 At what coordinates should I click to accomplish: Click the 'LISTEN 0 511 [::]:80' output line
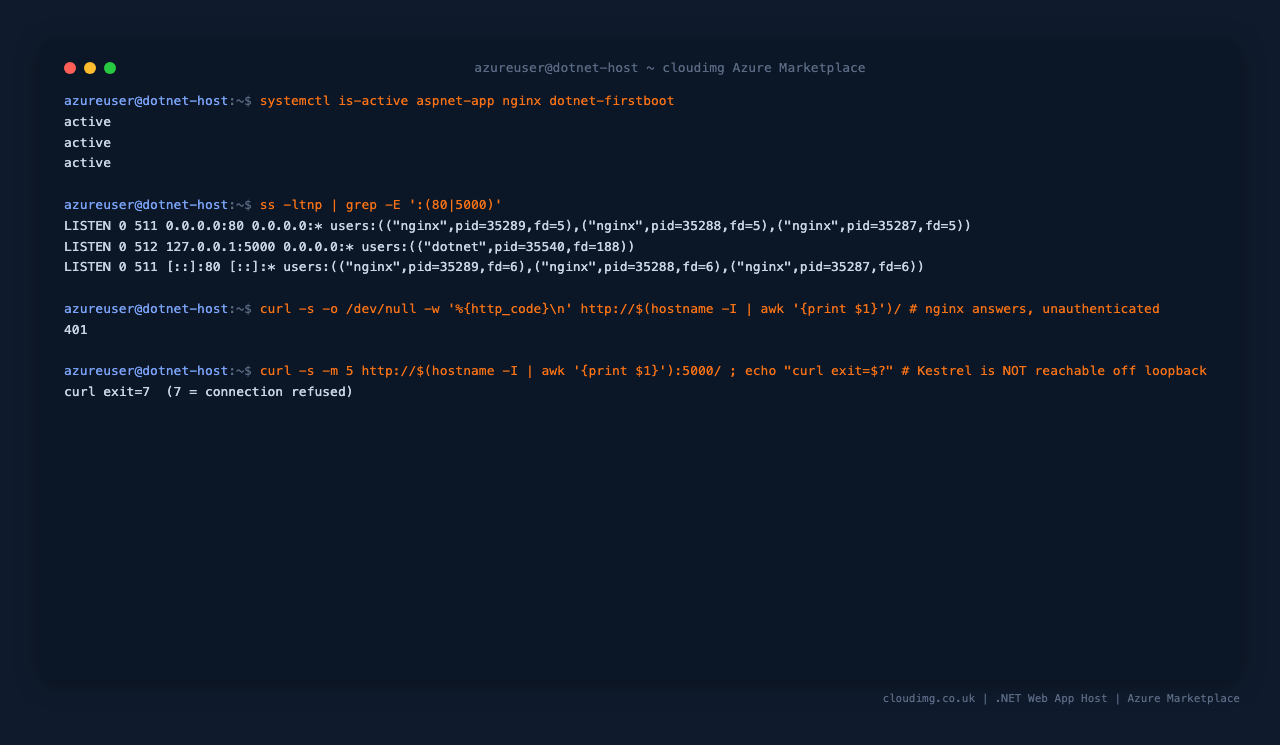pyautogui.click(x=494, y=267)
